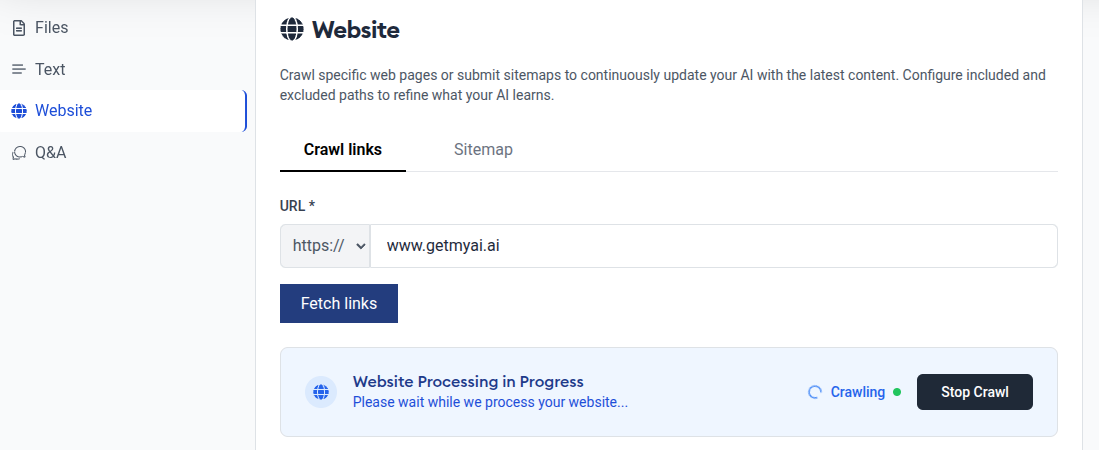Click the round globe icon in progress banner
1099x450 pixels.
321,392
